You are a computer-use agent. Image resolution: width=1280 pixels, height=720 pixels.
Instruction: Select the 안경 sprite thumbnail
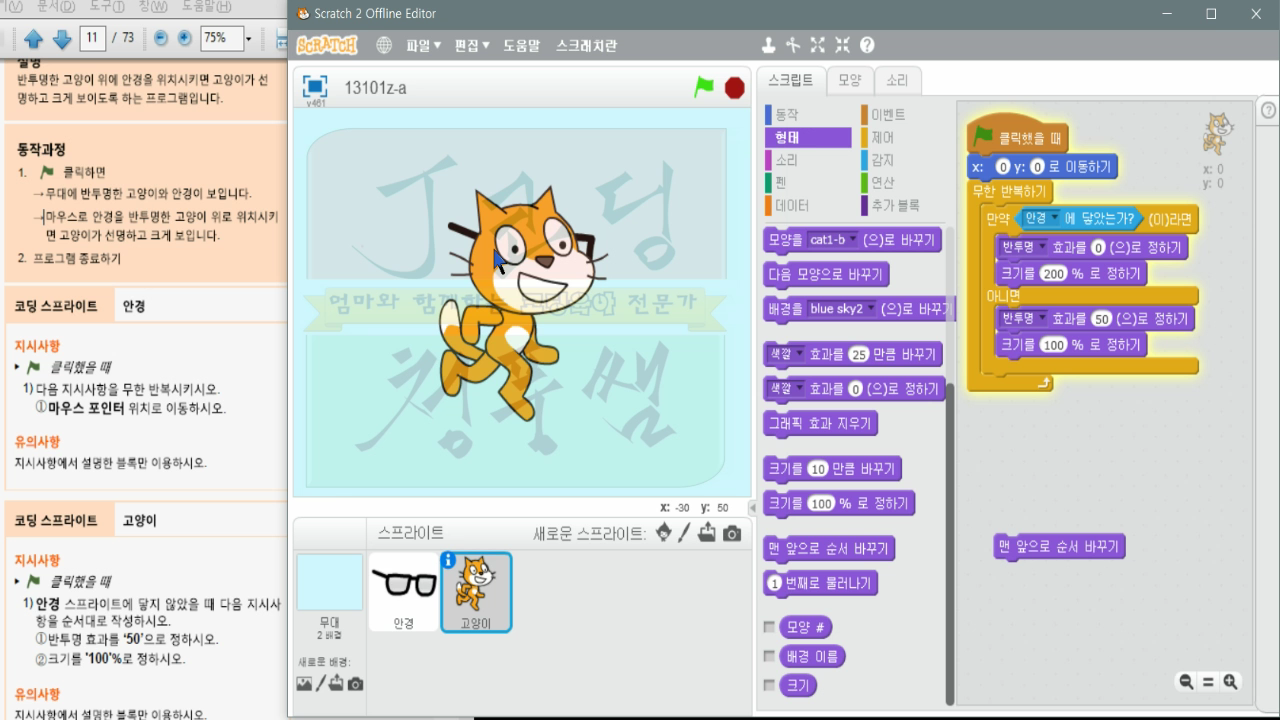[404, 592]
